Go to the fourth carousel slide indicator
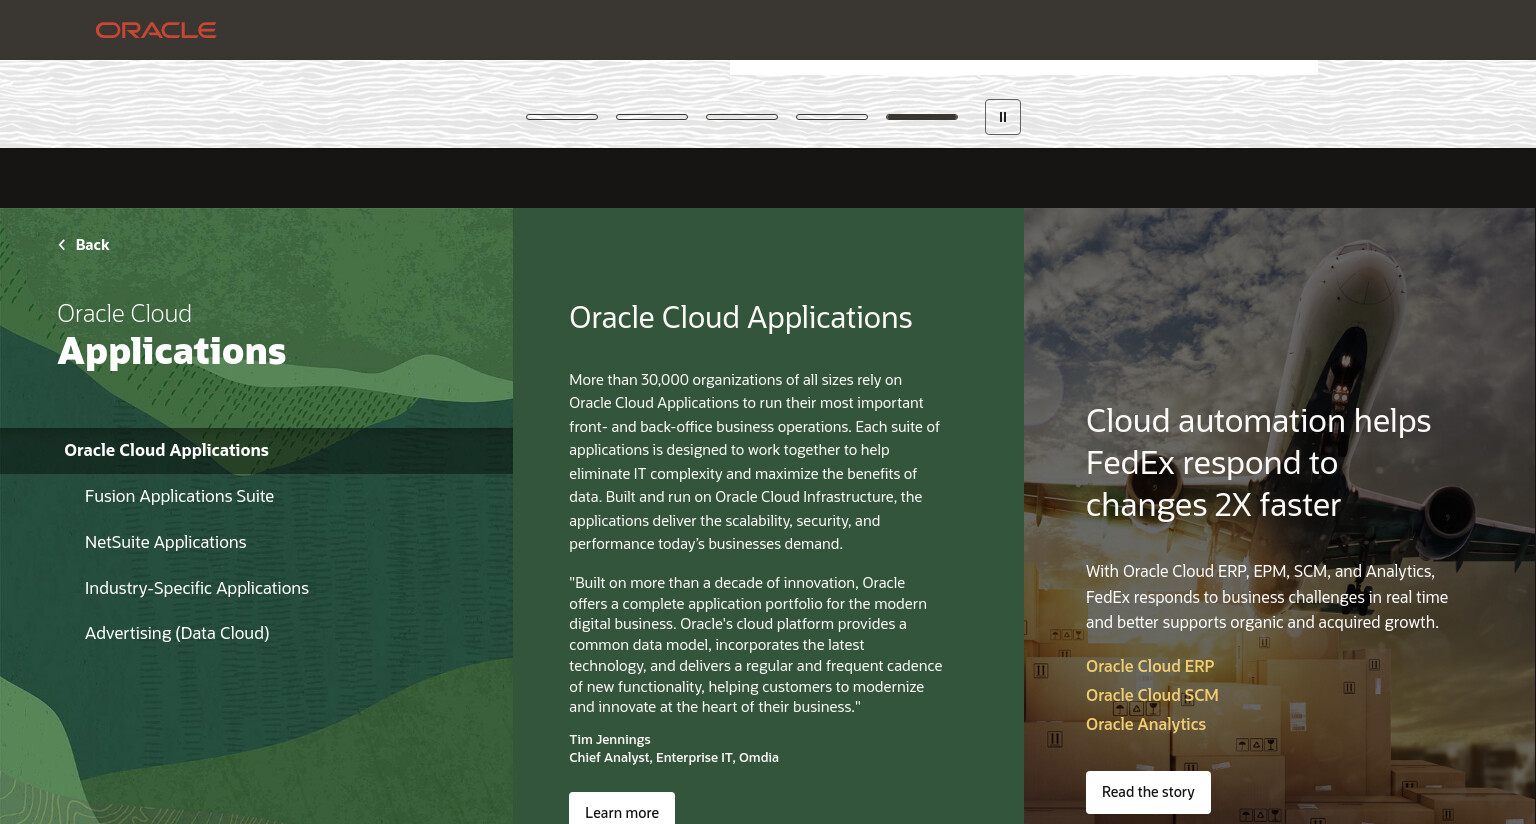1536x824 pixels. (x=832, y=117)
